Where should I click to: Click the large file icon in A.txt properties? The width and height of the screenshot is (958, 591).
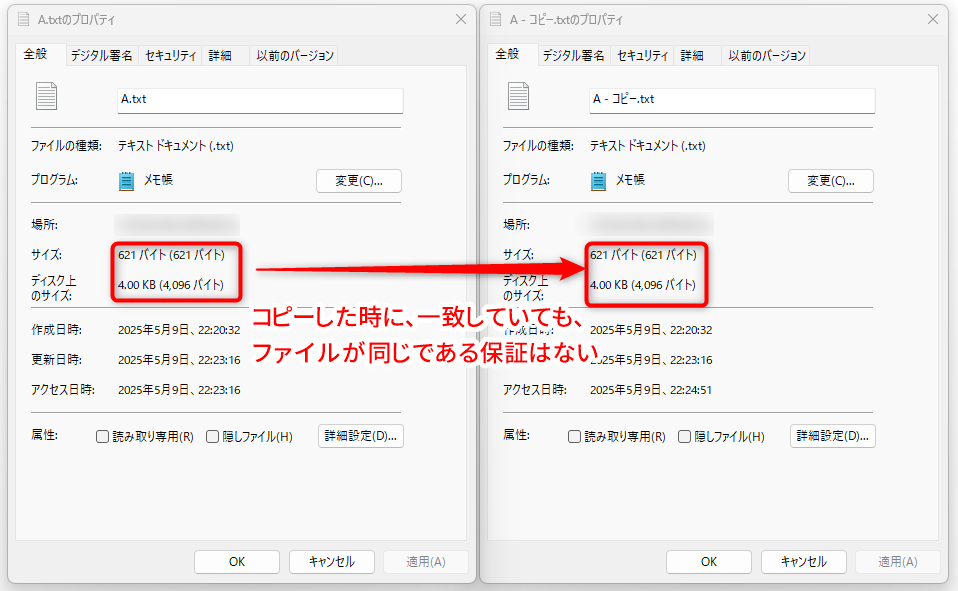[46, 96]
